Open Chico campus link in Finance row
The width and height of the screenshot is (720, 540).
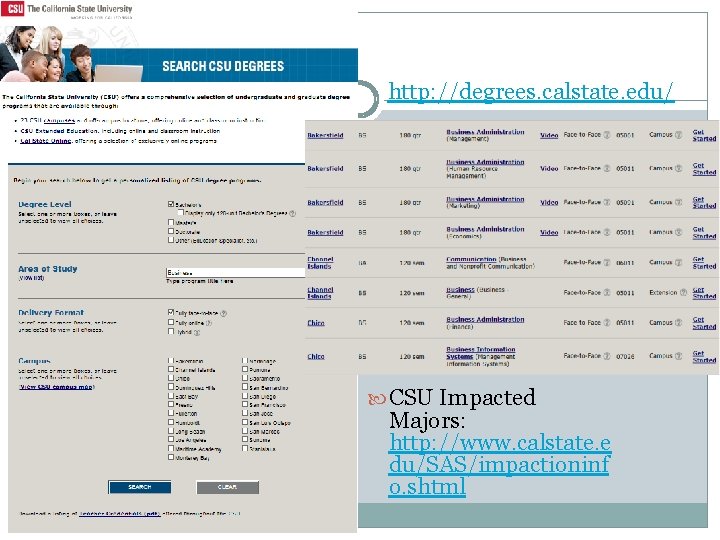coord(316,323)
